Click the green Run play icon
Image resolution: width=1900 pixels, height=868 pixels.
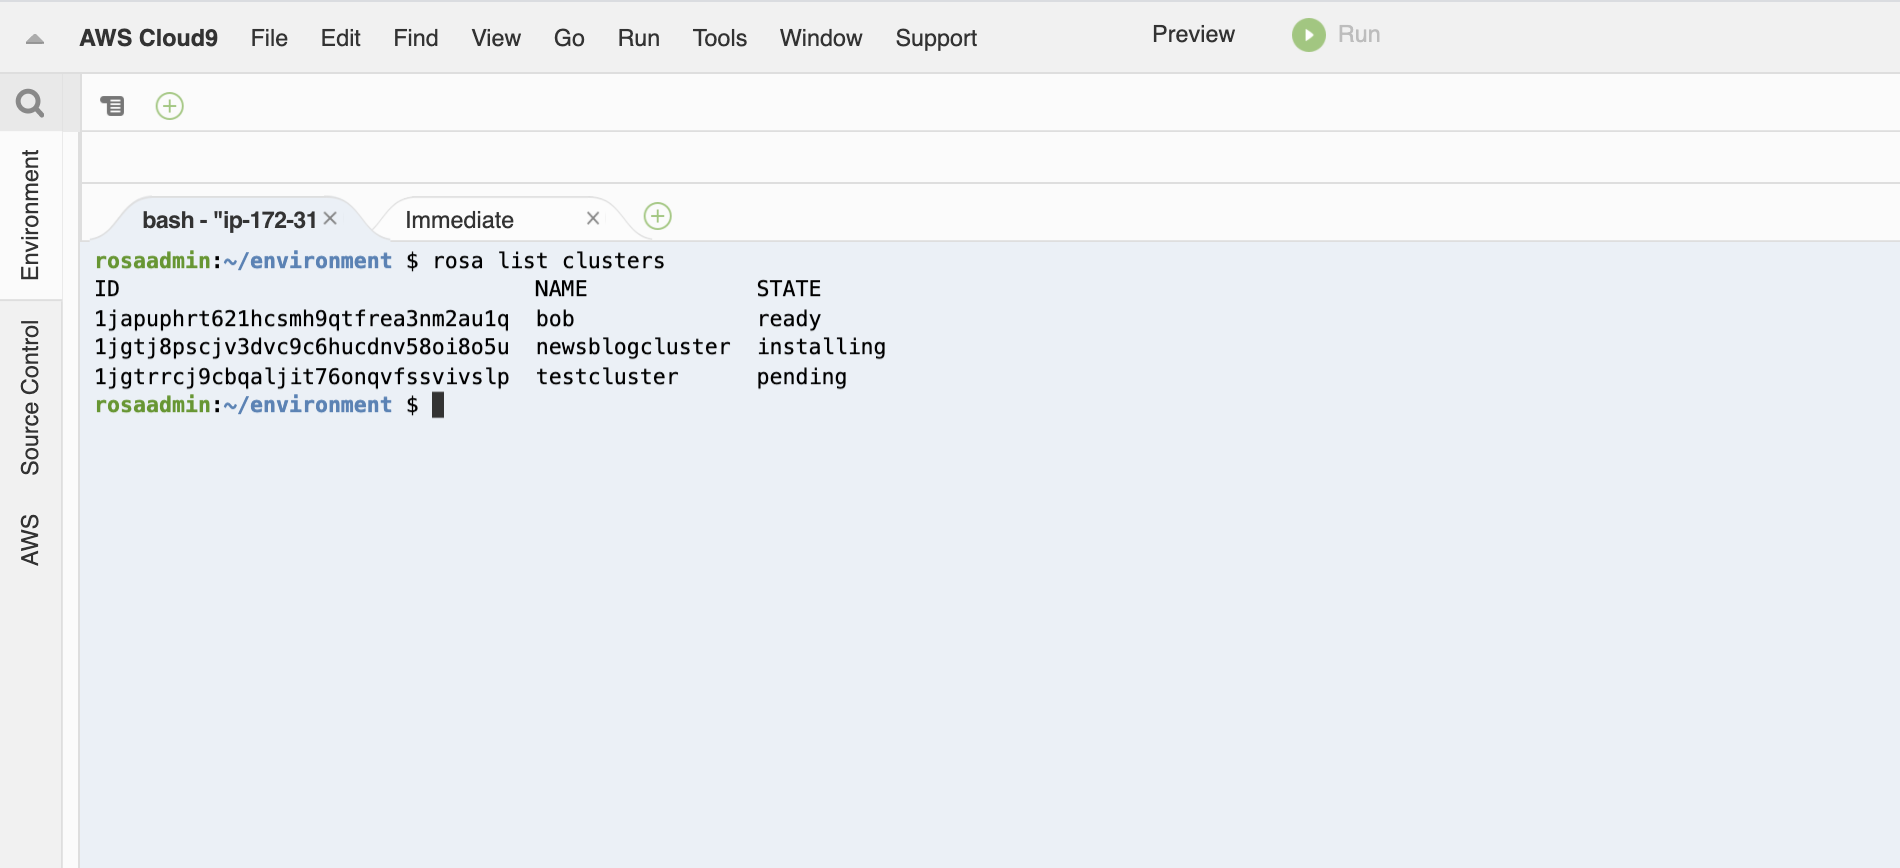pyautogui.click(x=1308, y=35)
